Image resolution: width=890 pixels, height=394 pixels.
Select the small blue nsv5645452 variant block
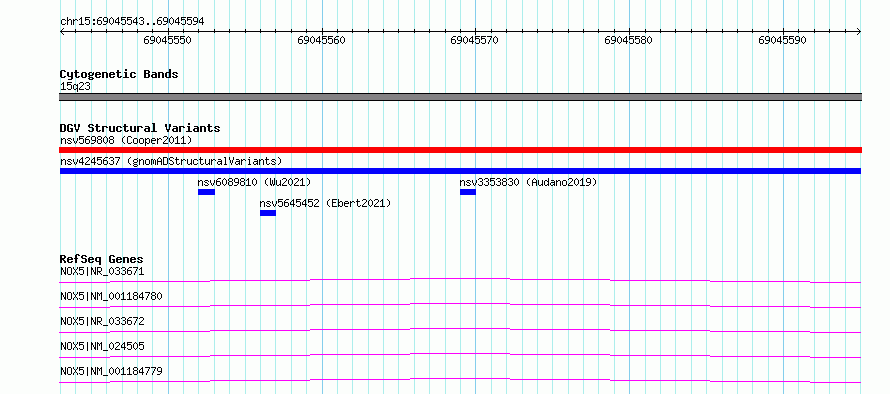(268, 213)
